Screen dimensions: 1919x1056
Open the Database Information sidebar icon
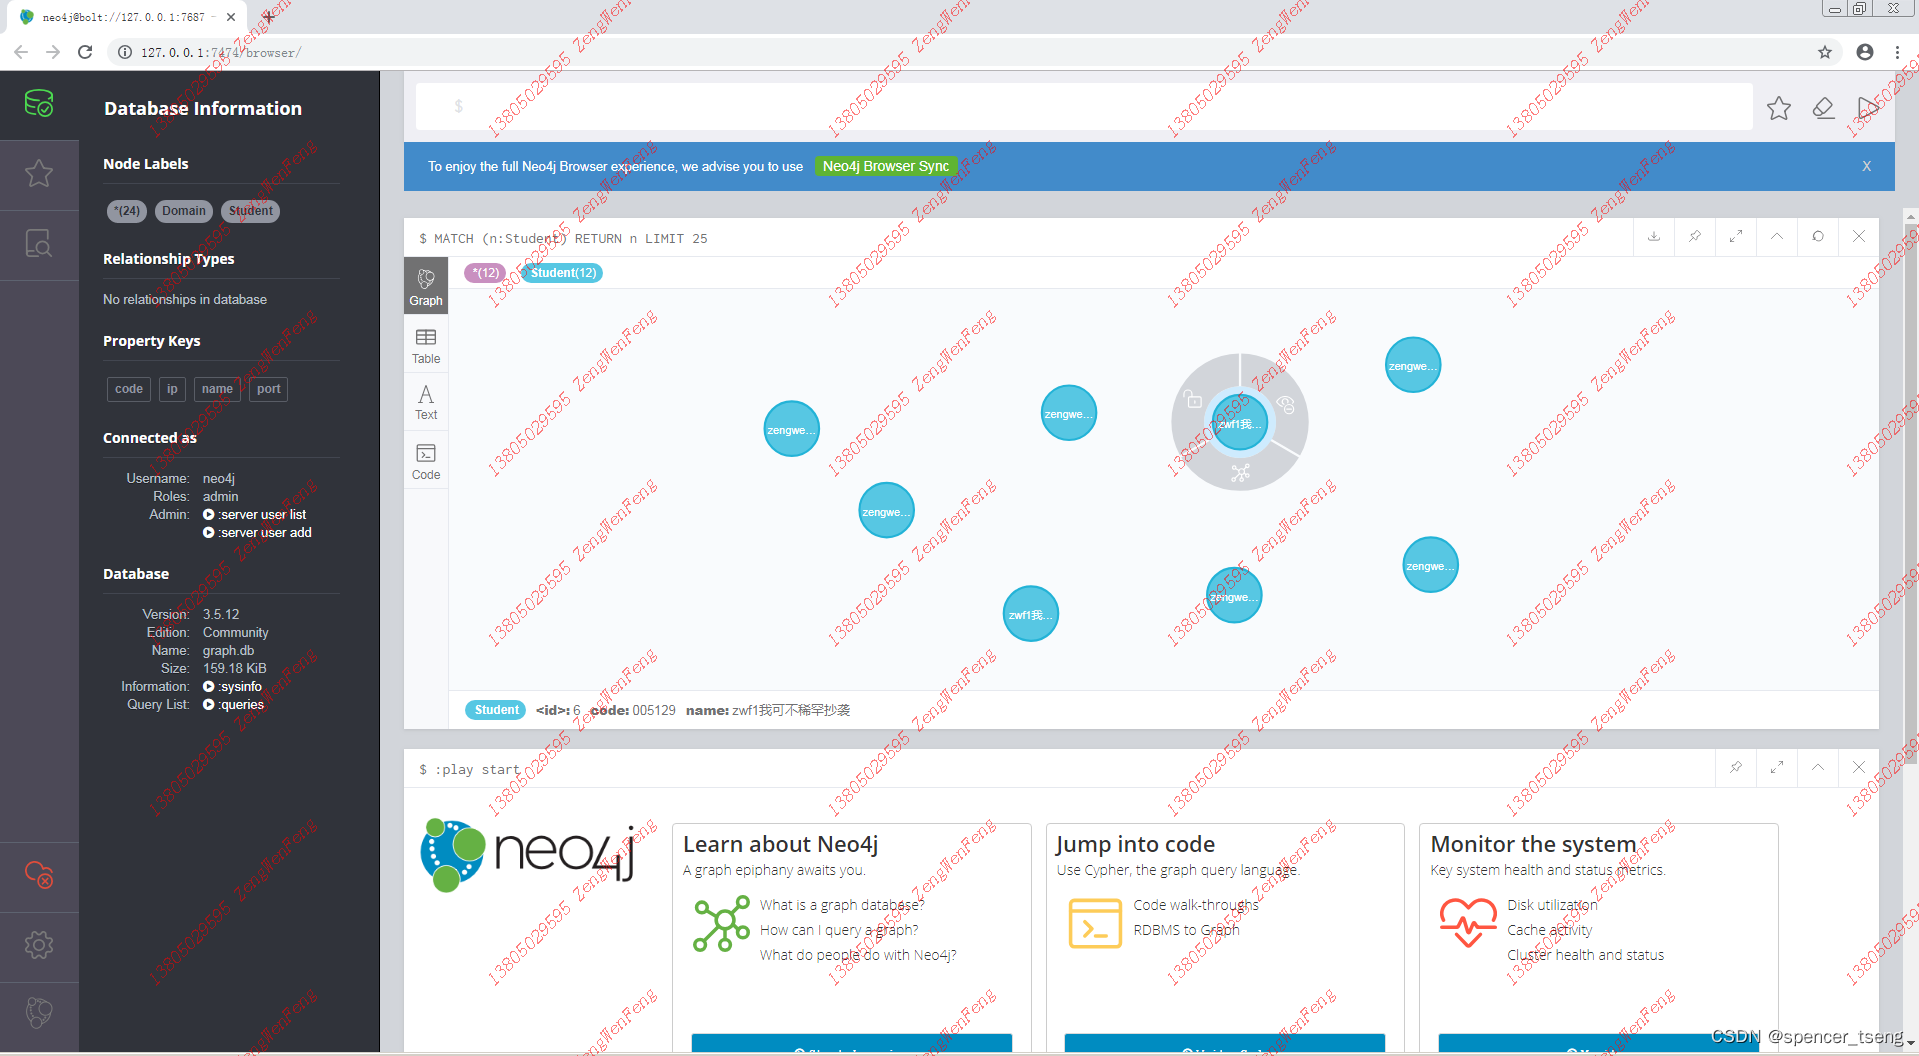coord(38,103)
